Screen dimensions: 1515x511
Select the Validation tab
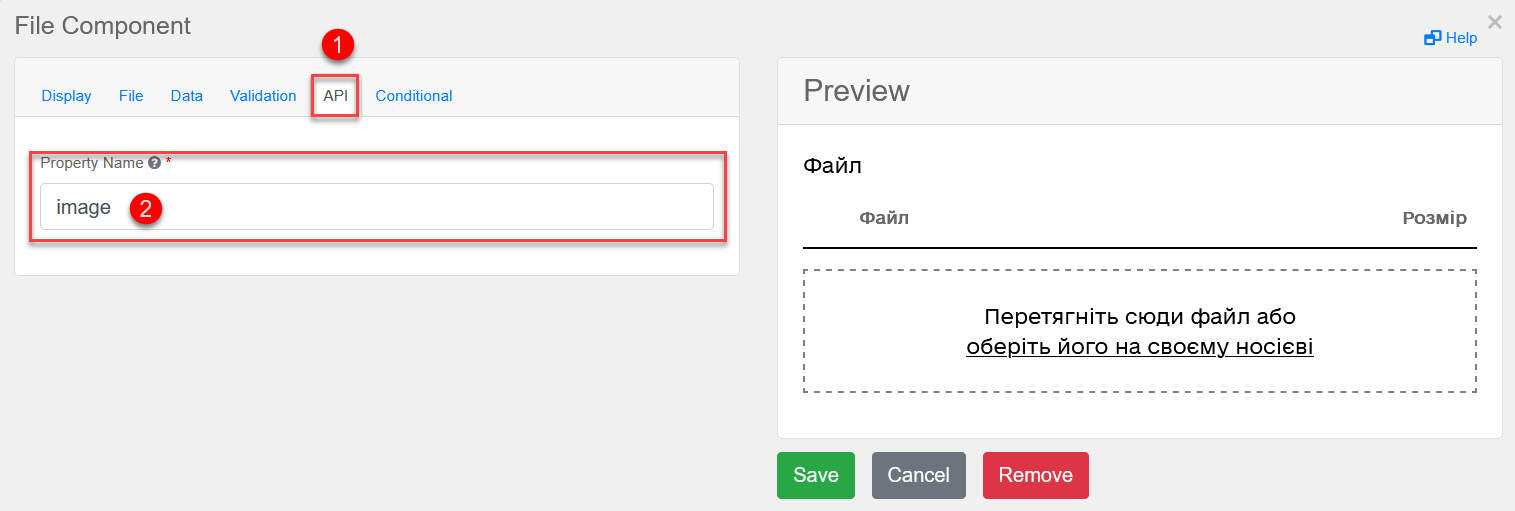(x=263, y=96)
